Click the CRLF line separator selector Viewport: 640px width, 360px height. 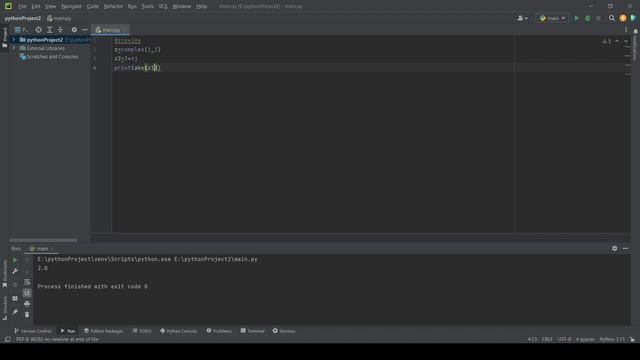coord(547,340)
